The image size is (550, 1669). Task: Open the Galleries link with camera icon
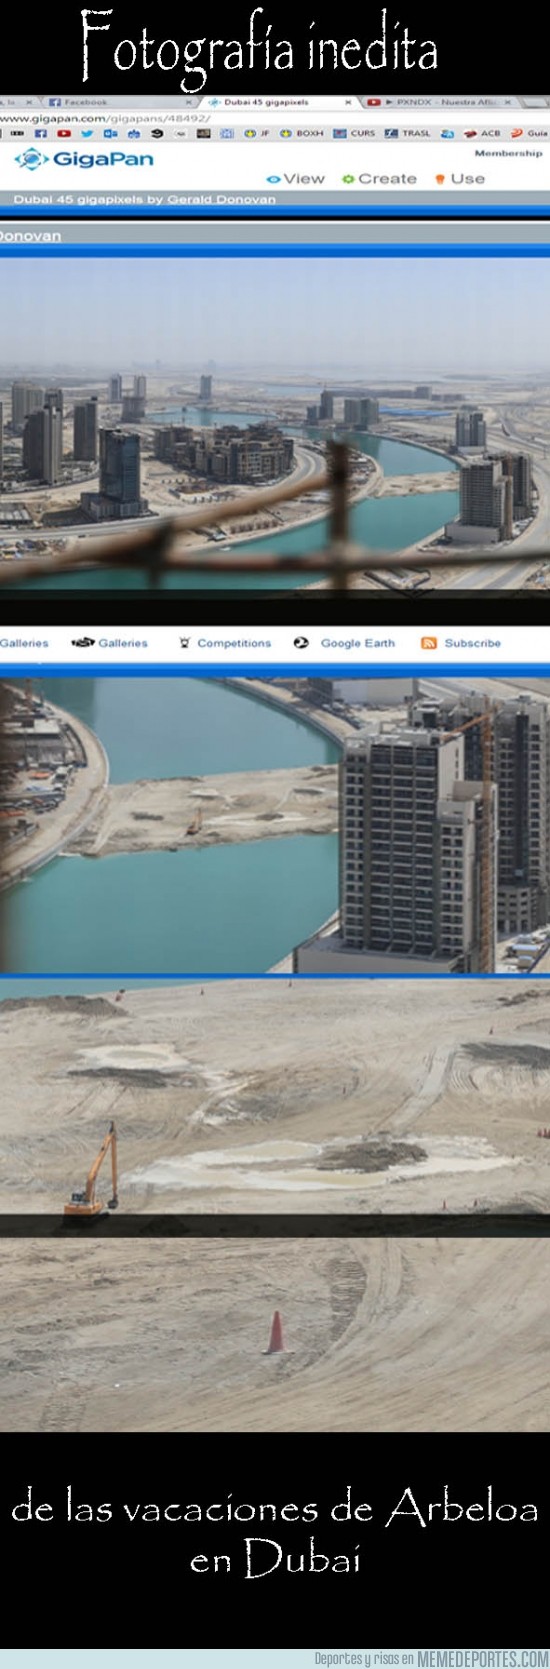110,643
